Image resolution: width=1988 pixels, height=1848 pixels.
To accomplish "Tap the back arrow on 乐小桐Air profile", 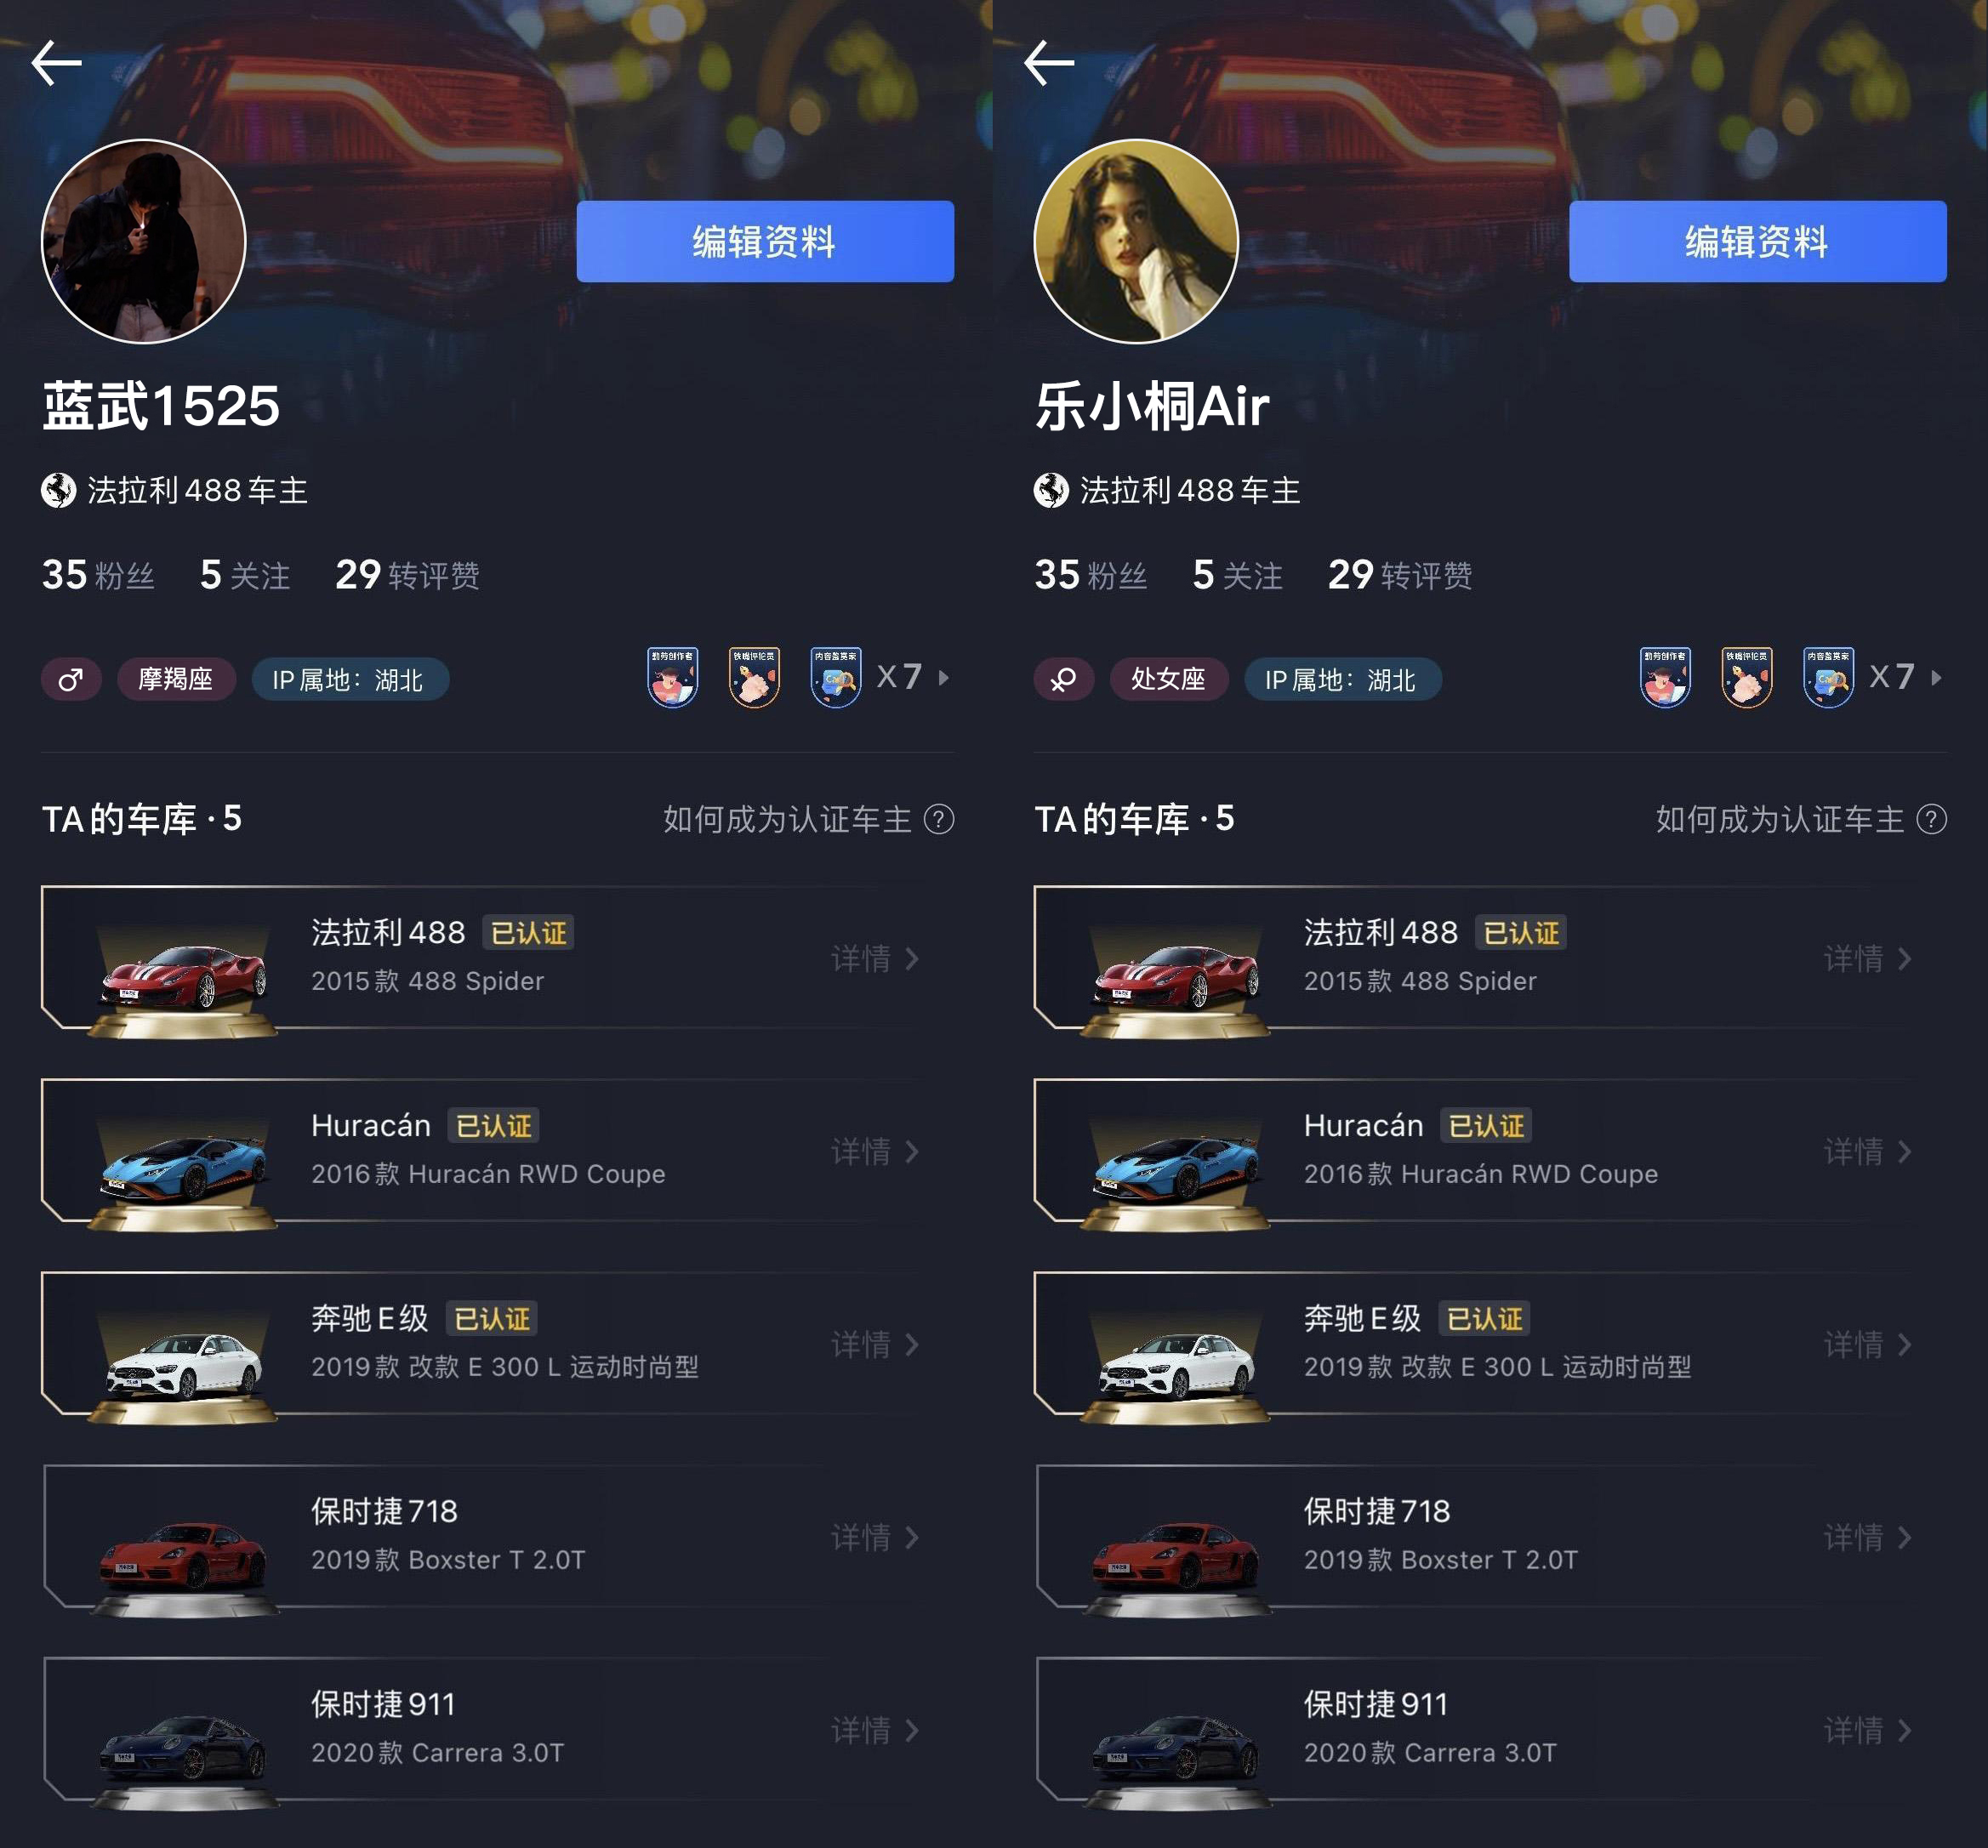I will (x=1049, y=63).
